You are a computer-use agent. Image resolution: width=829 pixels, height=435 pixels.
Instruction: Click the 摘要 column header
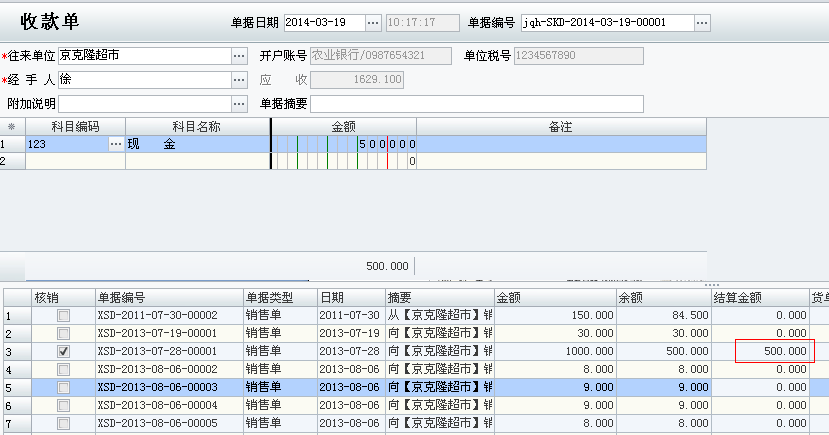[x=440, y=298]
